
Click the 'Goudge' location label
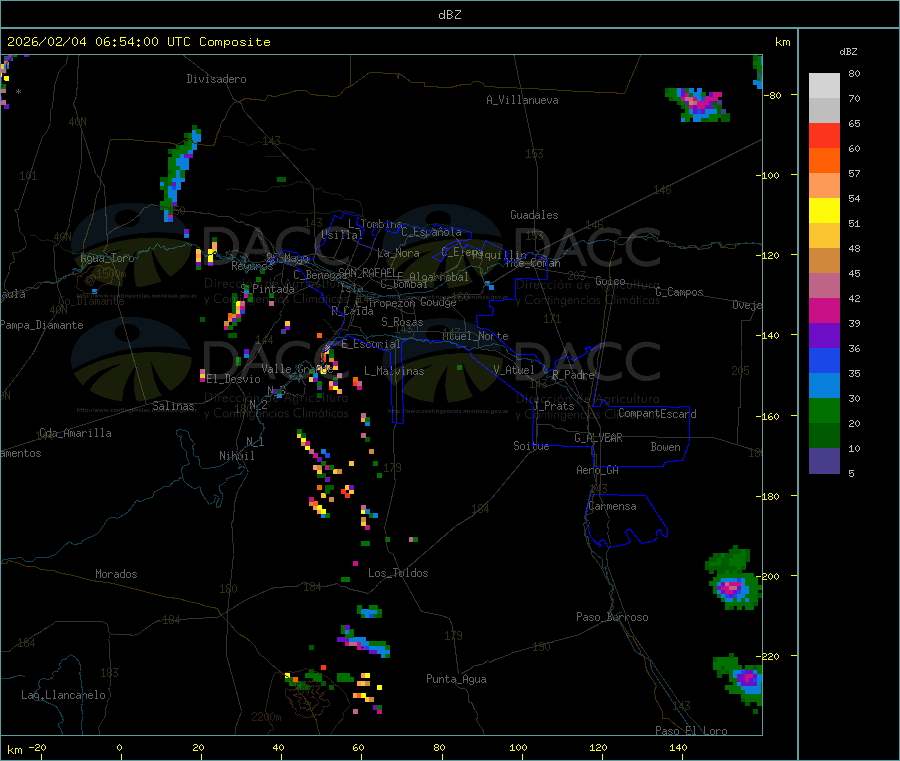(x=438, y=302)
